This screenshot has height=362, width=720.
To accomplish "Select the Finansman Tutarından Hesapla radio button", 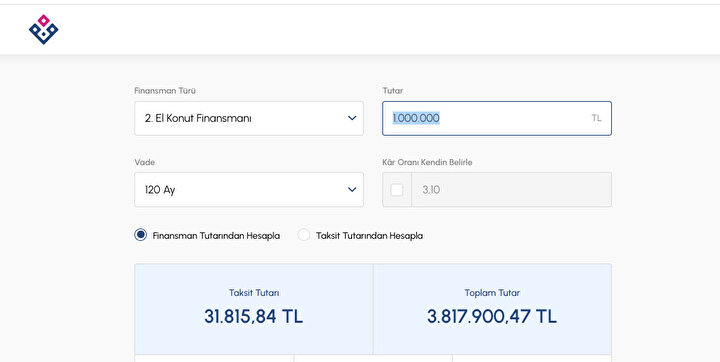I will (141, 235).
